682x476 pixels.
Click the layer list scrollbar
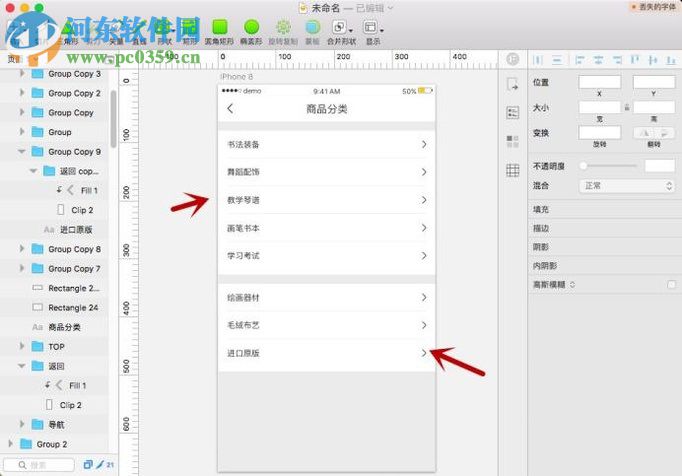click(114, 119)
